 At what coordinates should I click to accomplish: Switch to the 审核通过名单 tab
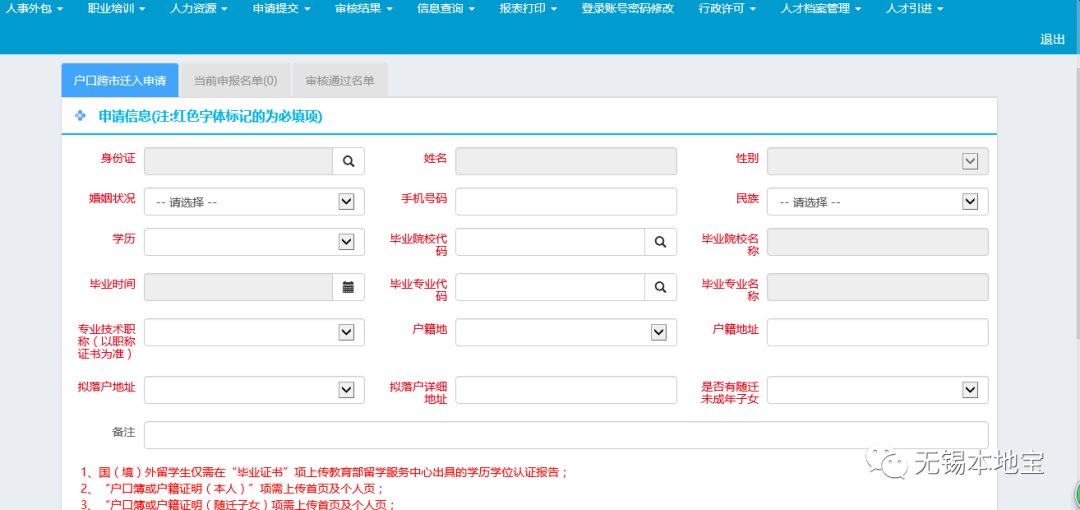[x=340, y=81]
